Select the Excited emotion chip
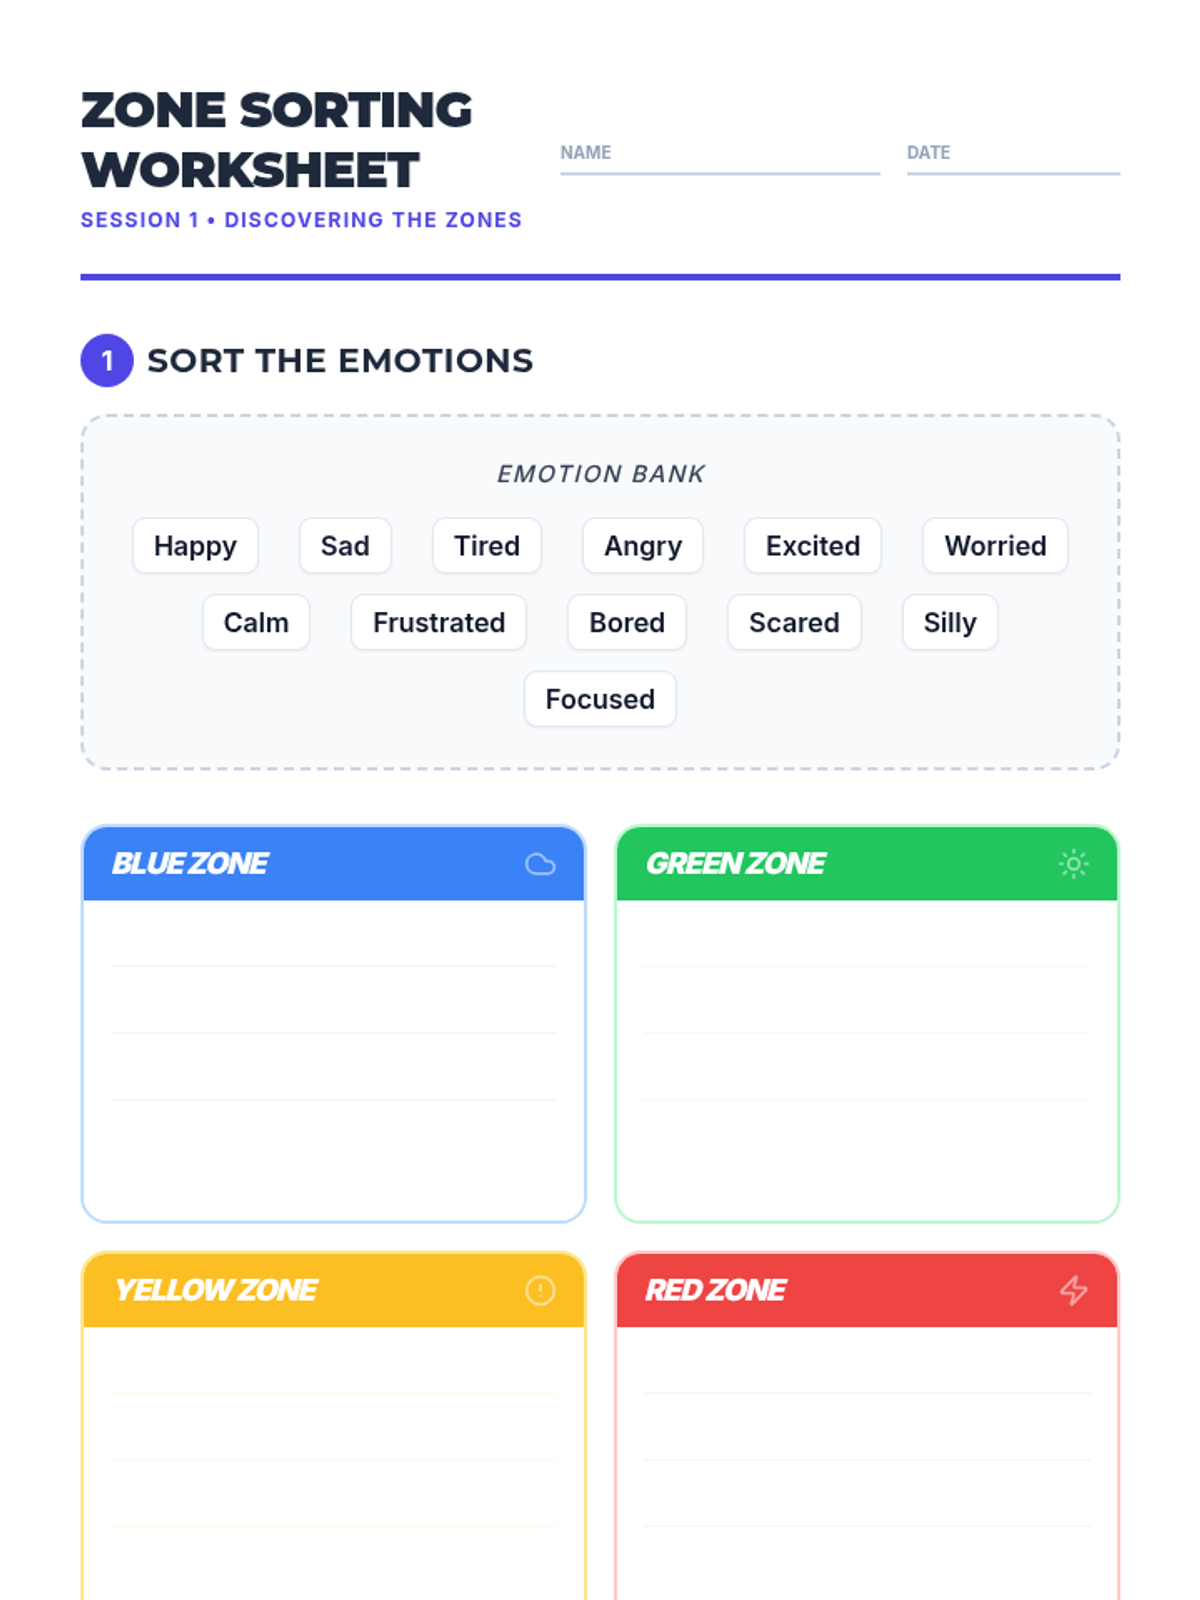This screenshot has width=1200, height=1600. tap(813, 546)
